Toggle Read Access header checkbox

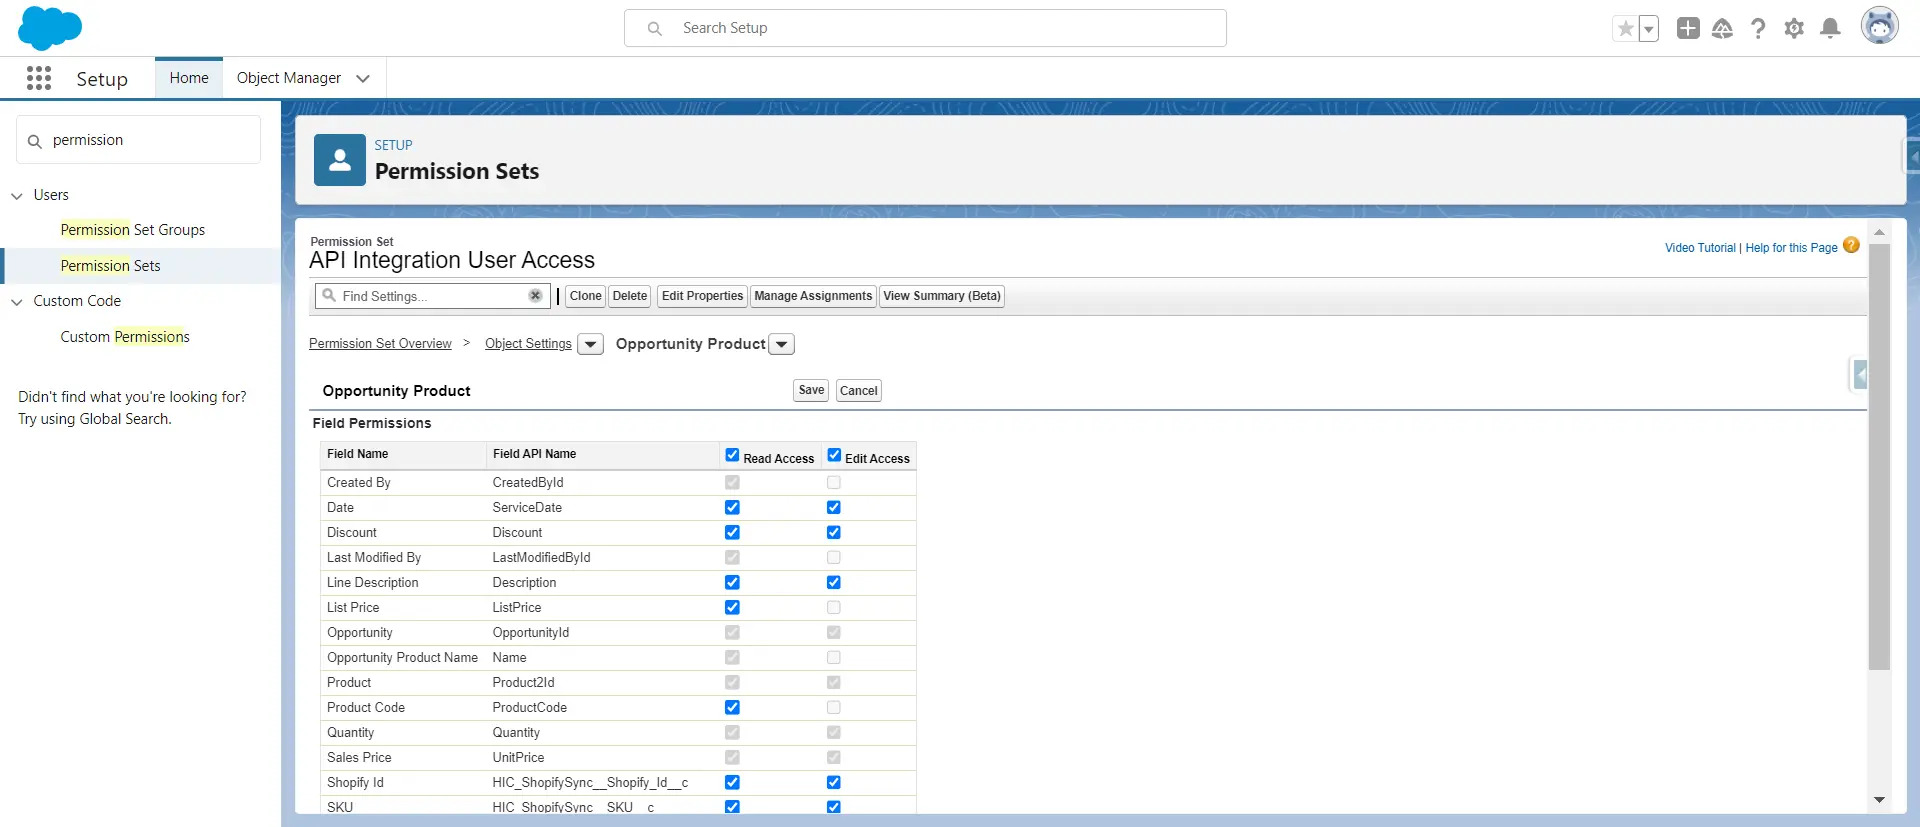click(732, 455)
